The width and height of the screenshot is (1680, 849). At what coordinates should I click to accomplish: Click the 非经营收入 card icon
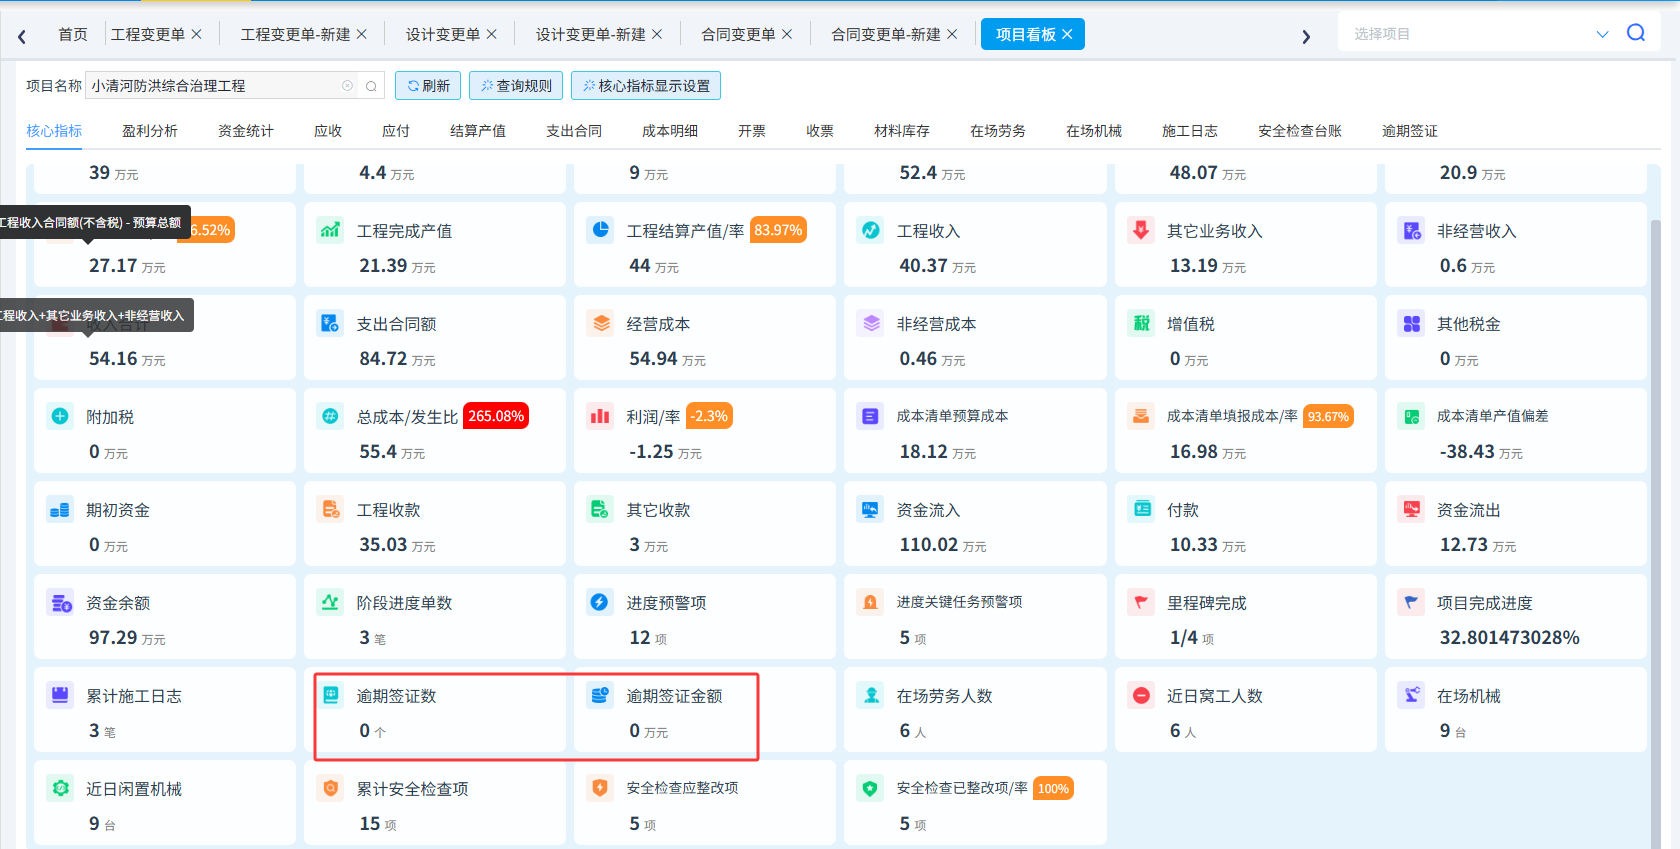[x=1411, y=230]
